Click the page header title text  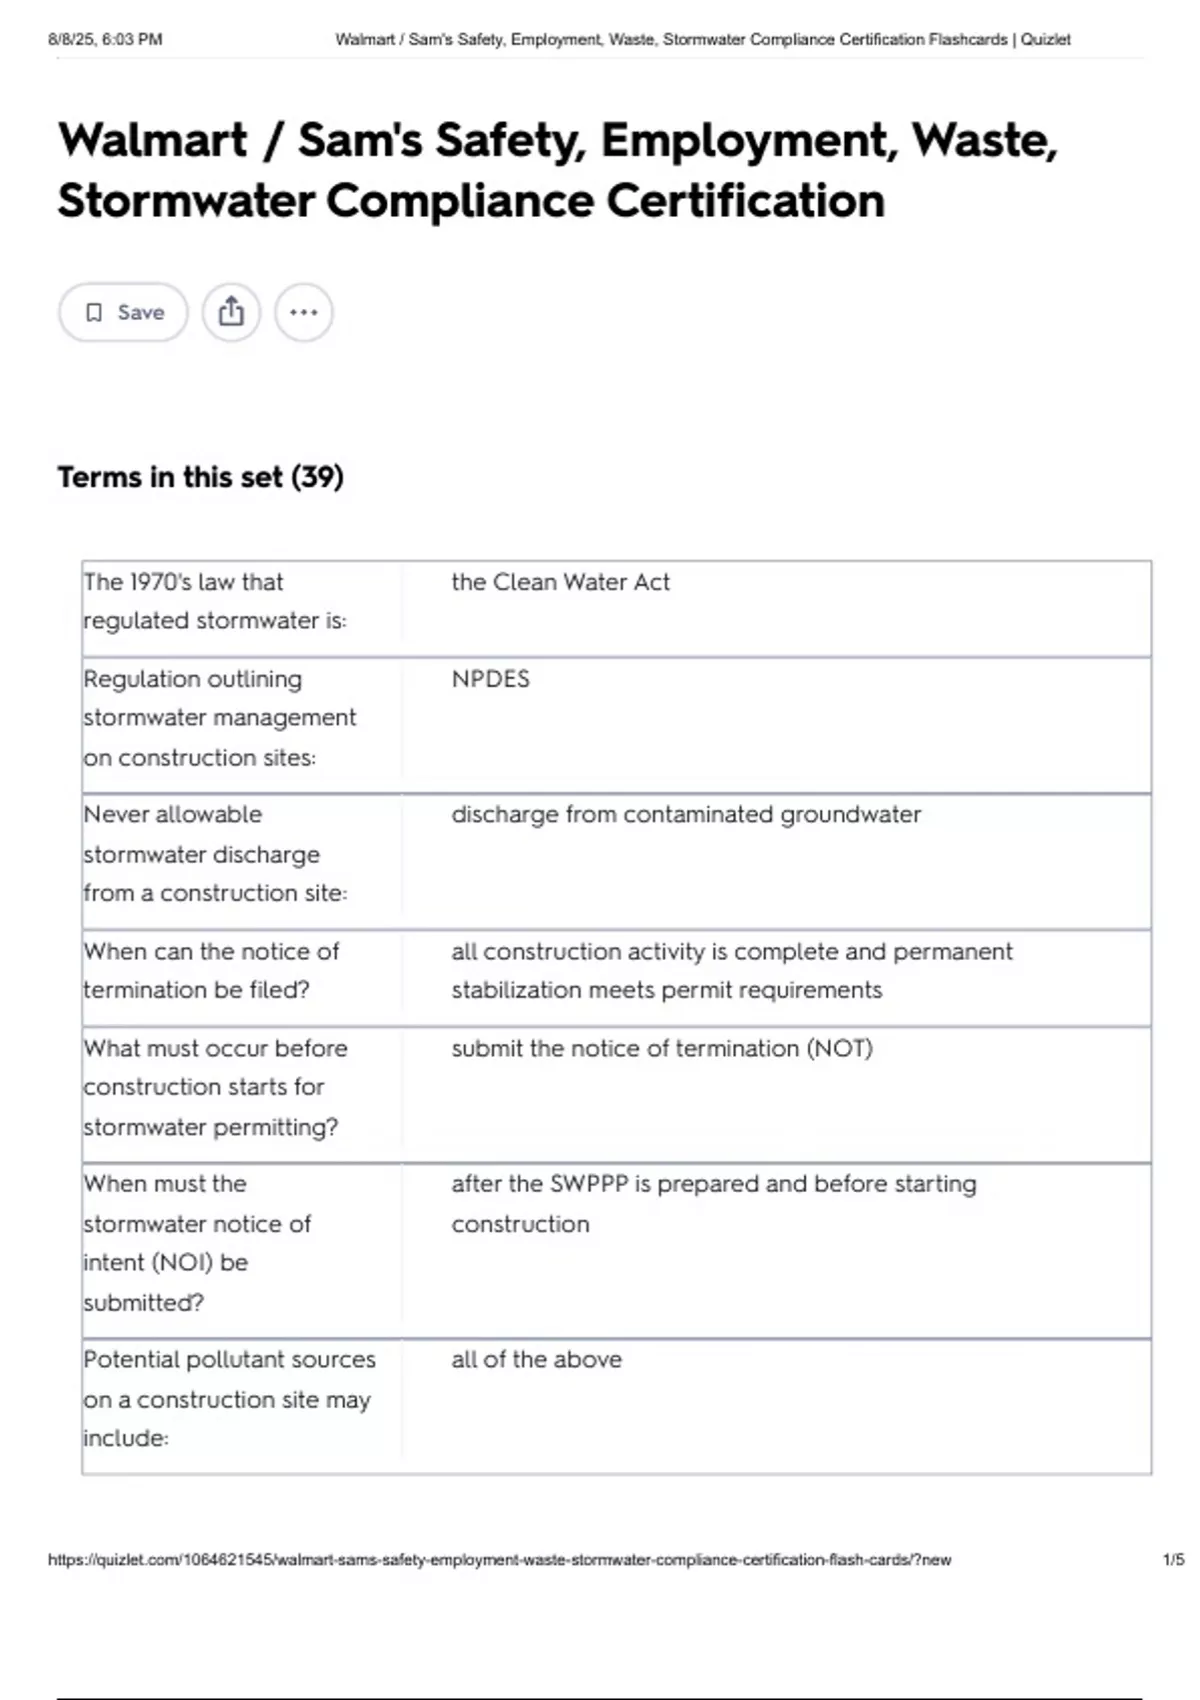tap(703, 40)
